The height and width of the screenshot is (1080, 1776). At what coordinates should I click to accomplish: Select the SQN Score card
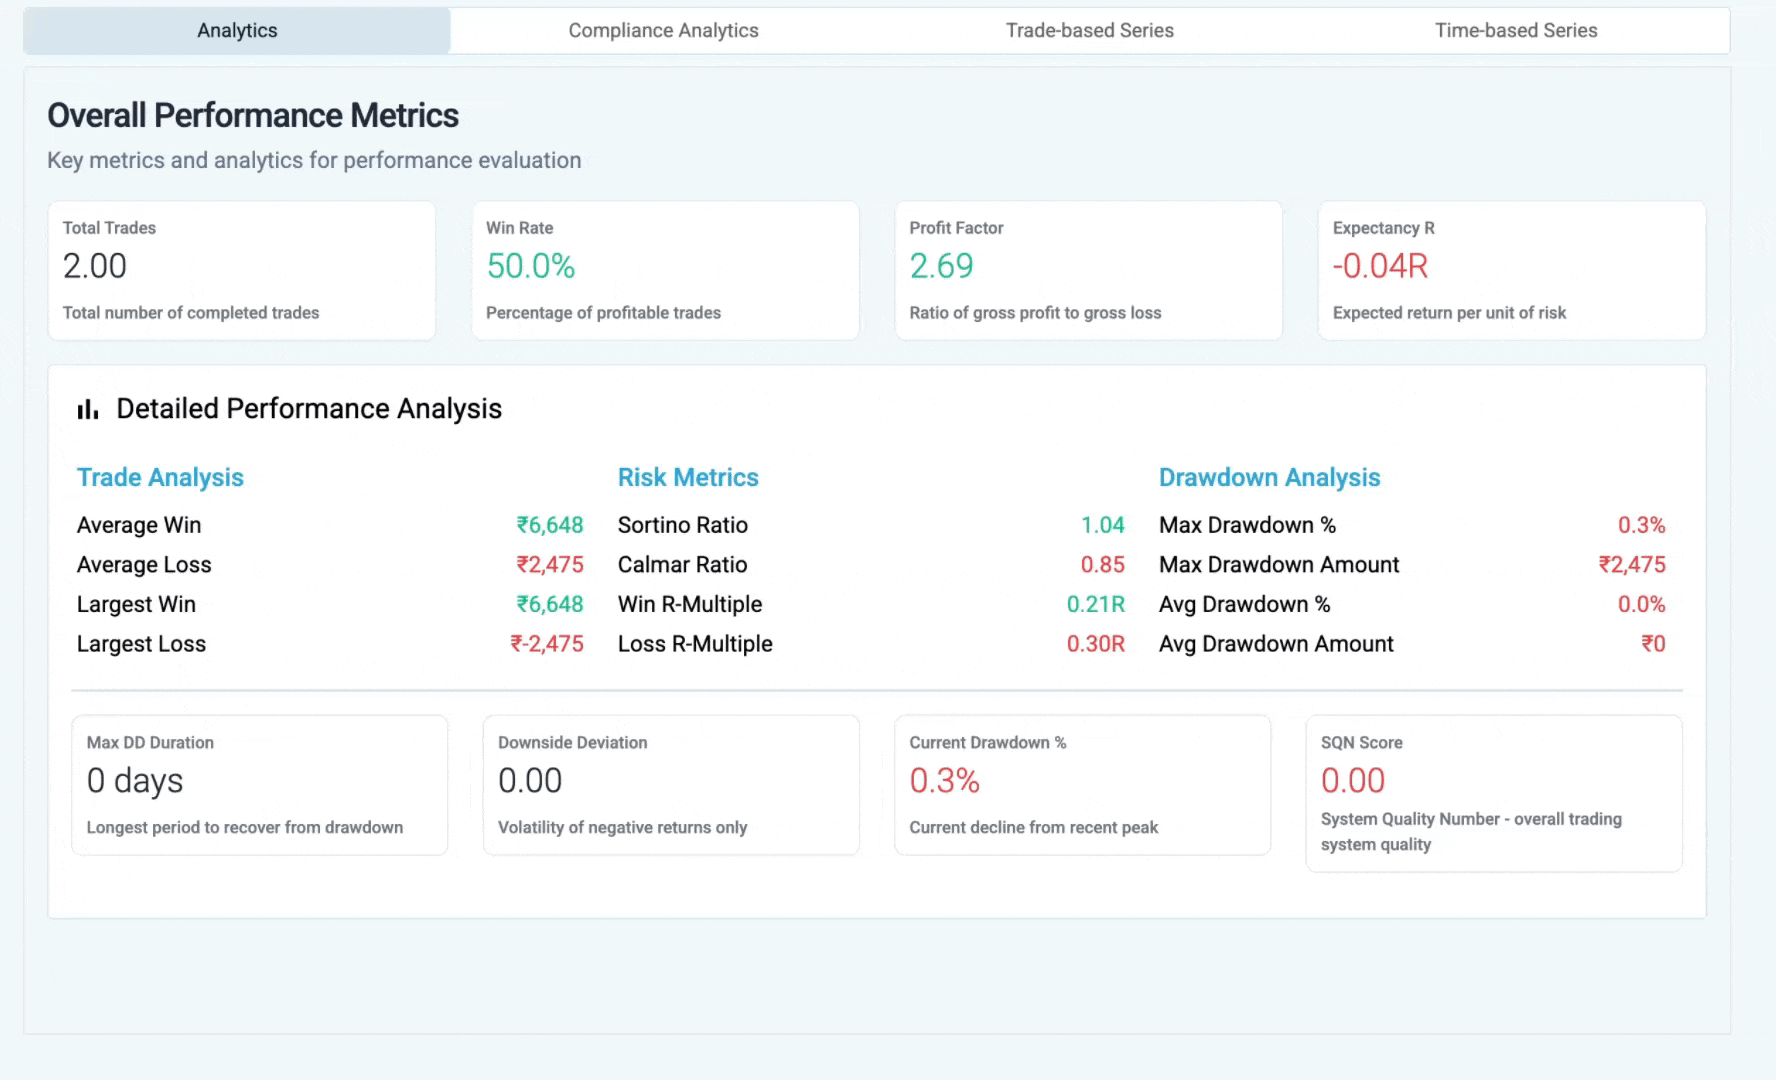click(x=1494, y=793)
